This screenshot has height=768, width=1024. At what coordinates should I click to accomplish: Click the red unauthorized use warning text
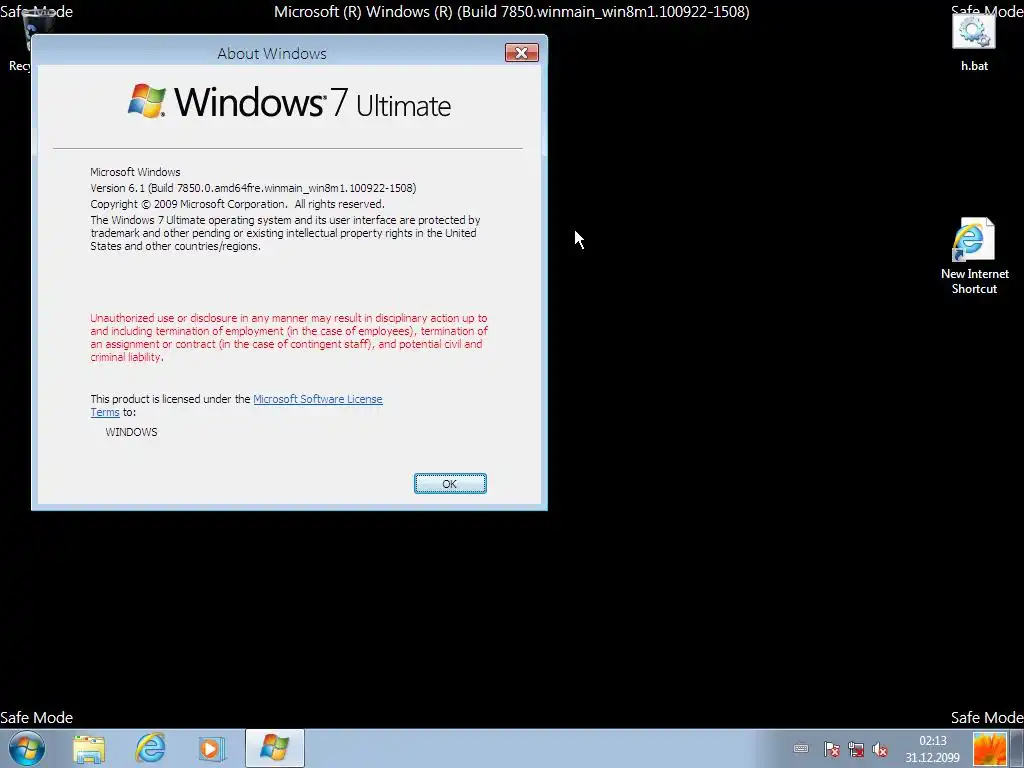tap(289, 338)
